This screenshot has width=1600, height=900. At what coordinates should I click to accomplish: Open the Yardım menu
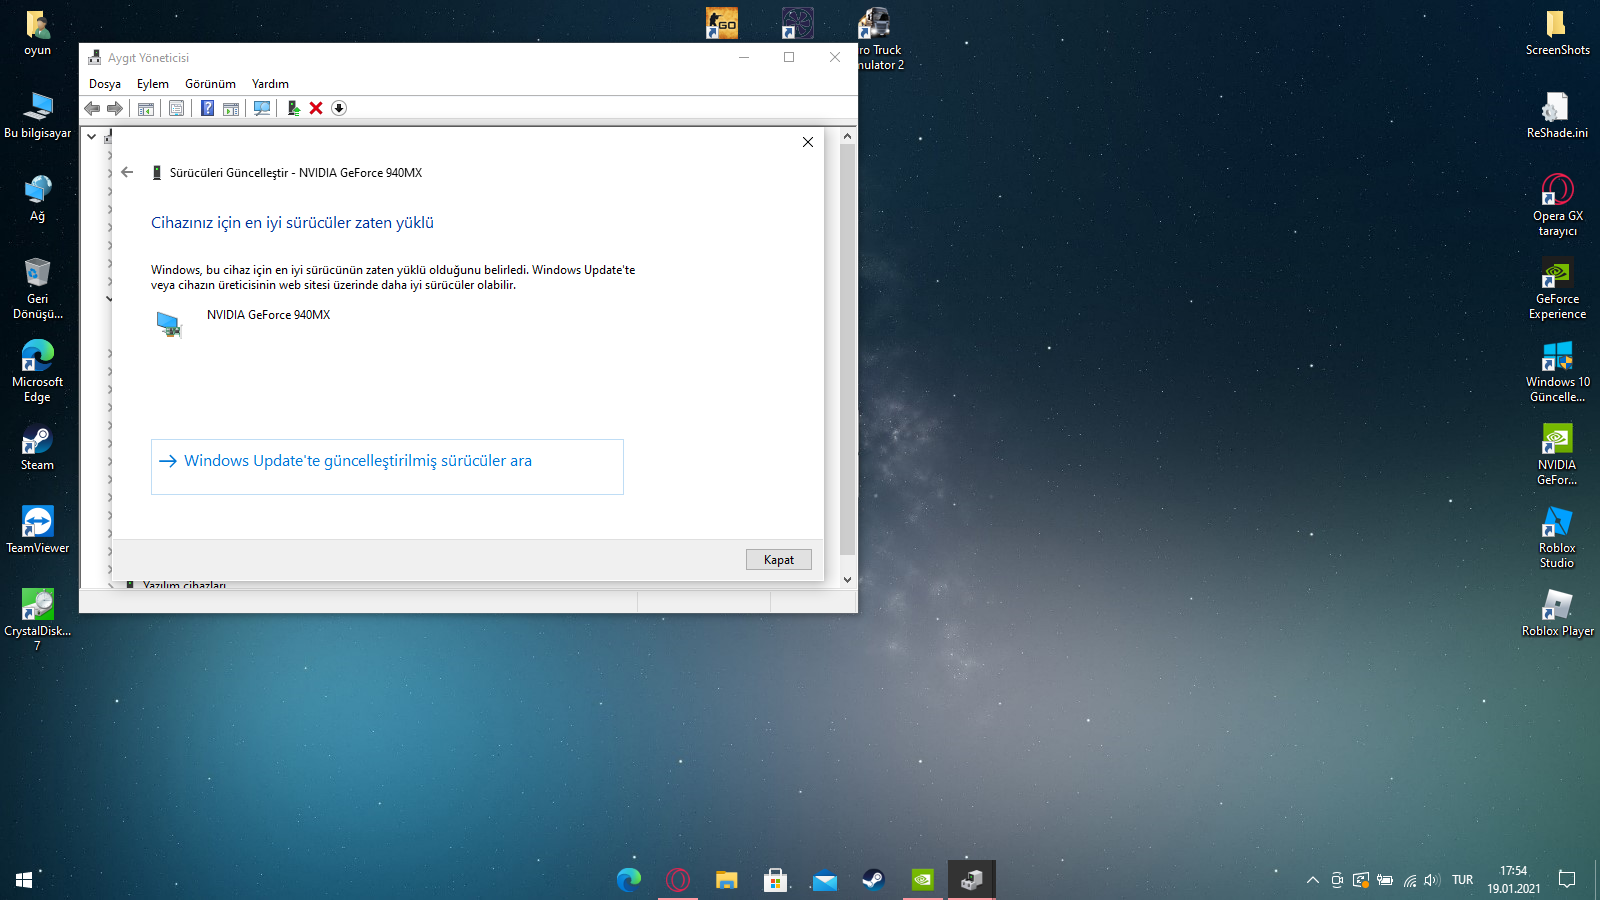point(270,84)
